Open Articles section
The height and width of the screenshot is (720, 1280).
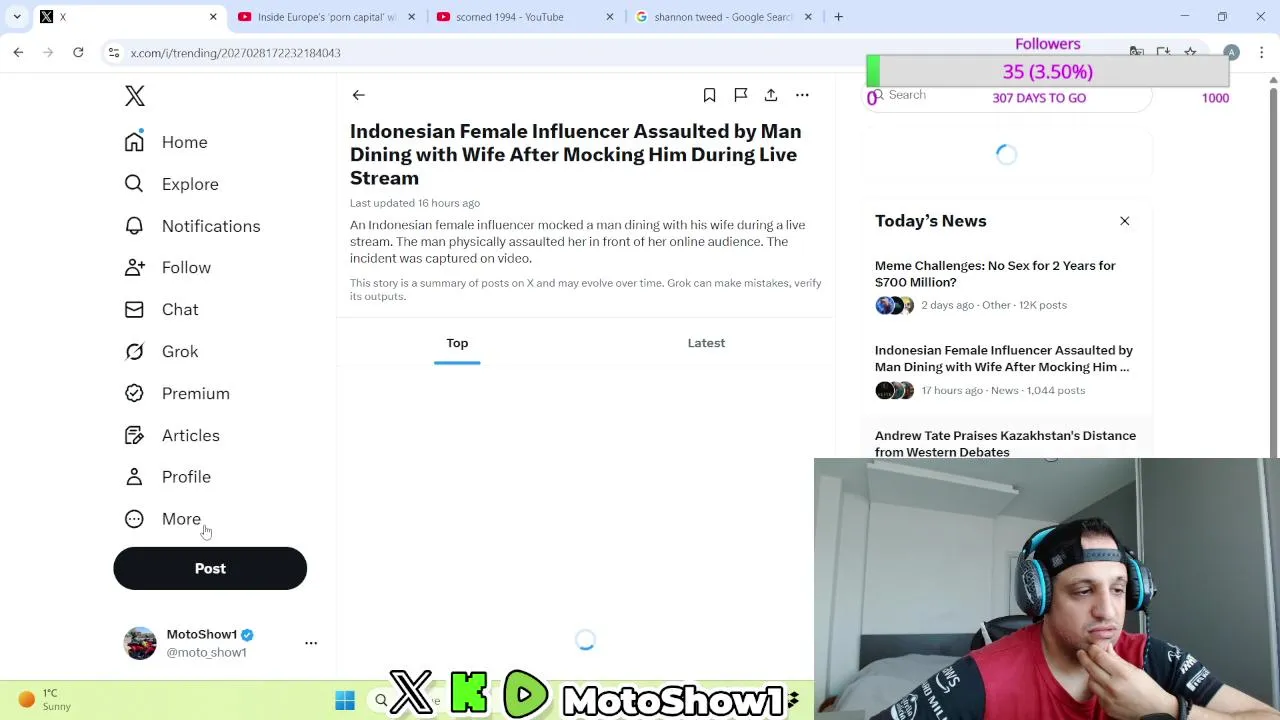(x=172, y=435)
